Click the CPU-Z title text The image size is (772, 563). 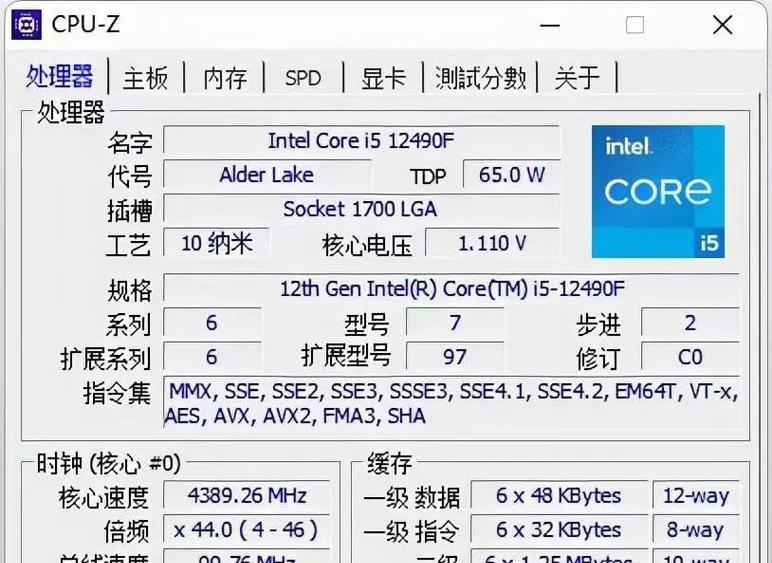[x=86, y=25]
